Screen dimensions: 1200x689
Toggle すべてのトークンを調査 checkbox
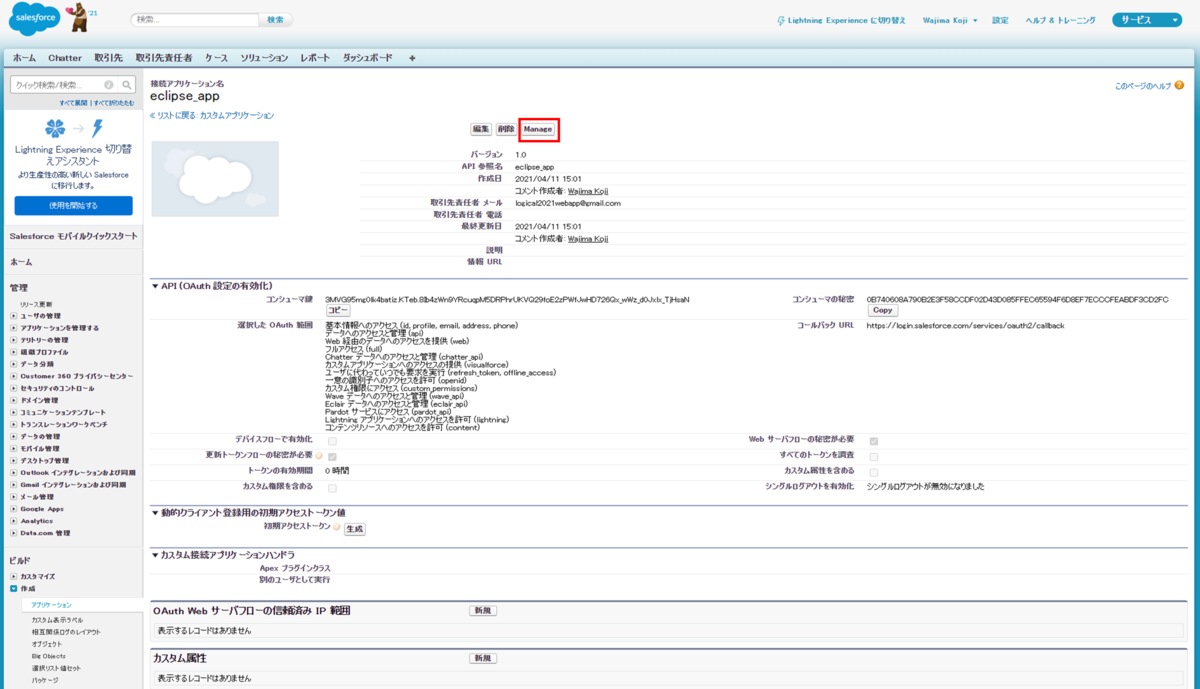click(x=874, y=456)
